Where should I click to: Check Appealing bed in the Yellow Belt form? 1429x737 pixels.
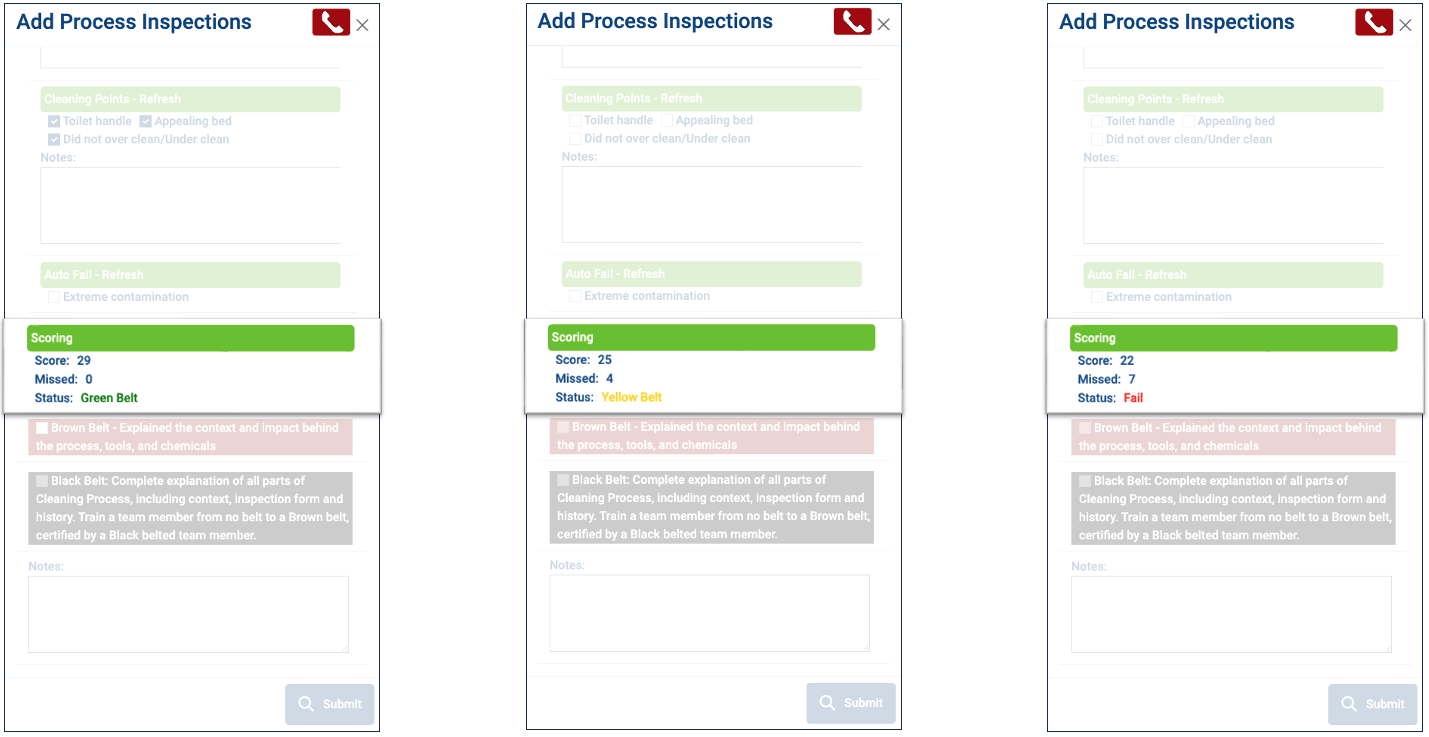pyautogui.click(x=667, y=120)
